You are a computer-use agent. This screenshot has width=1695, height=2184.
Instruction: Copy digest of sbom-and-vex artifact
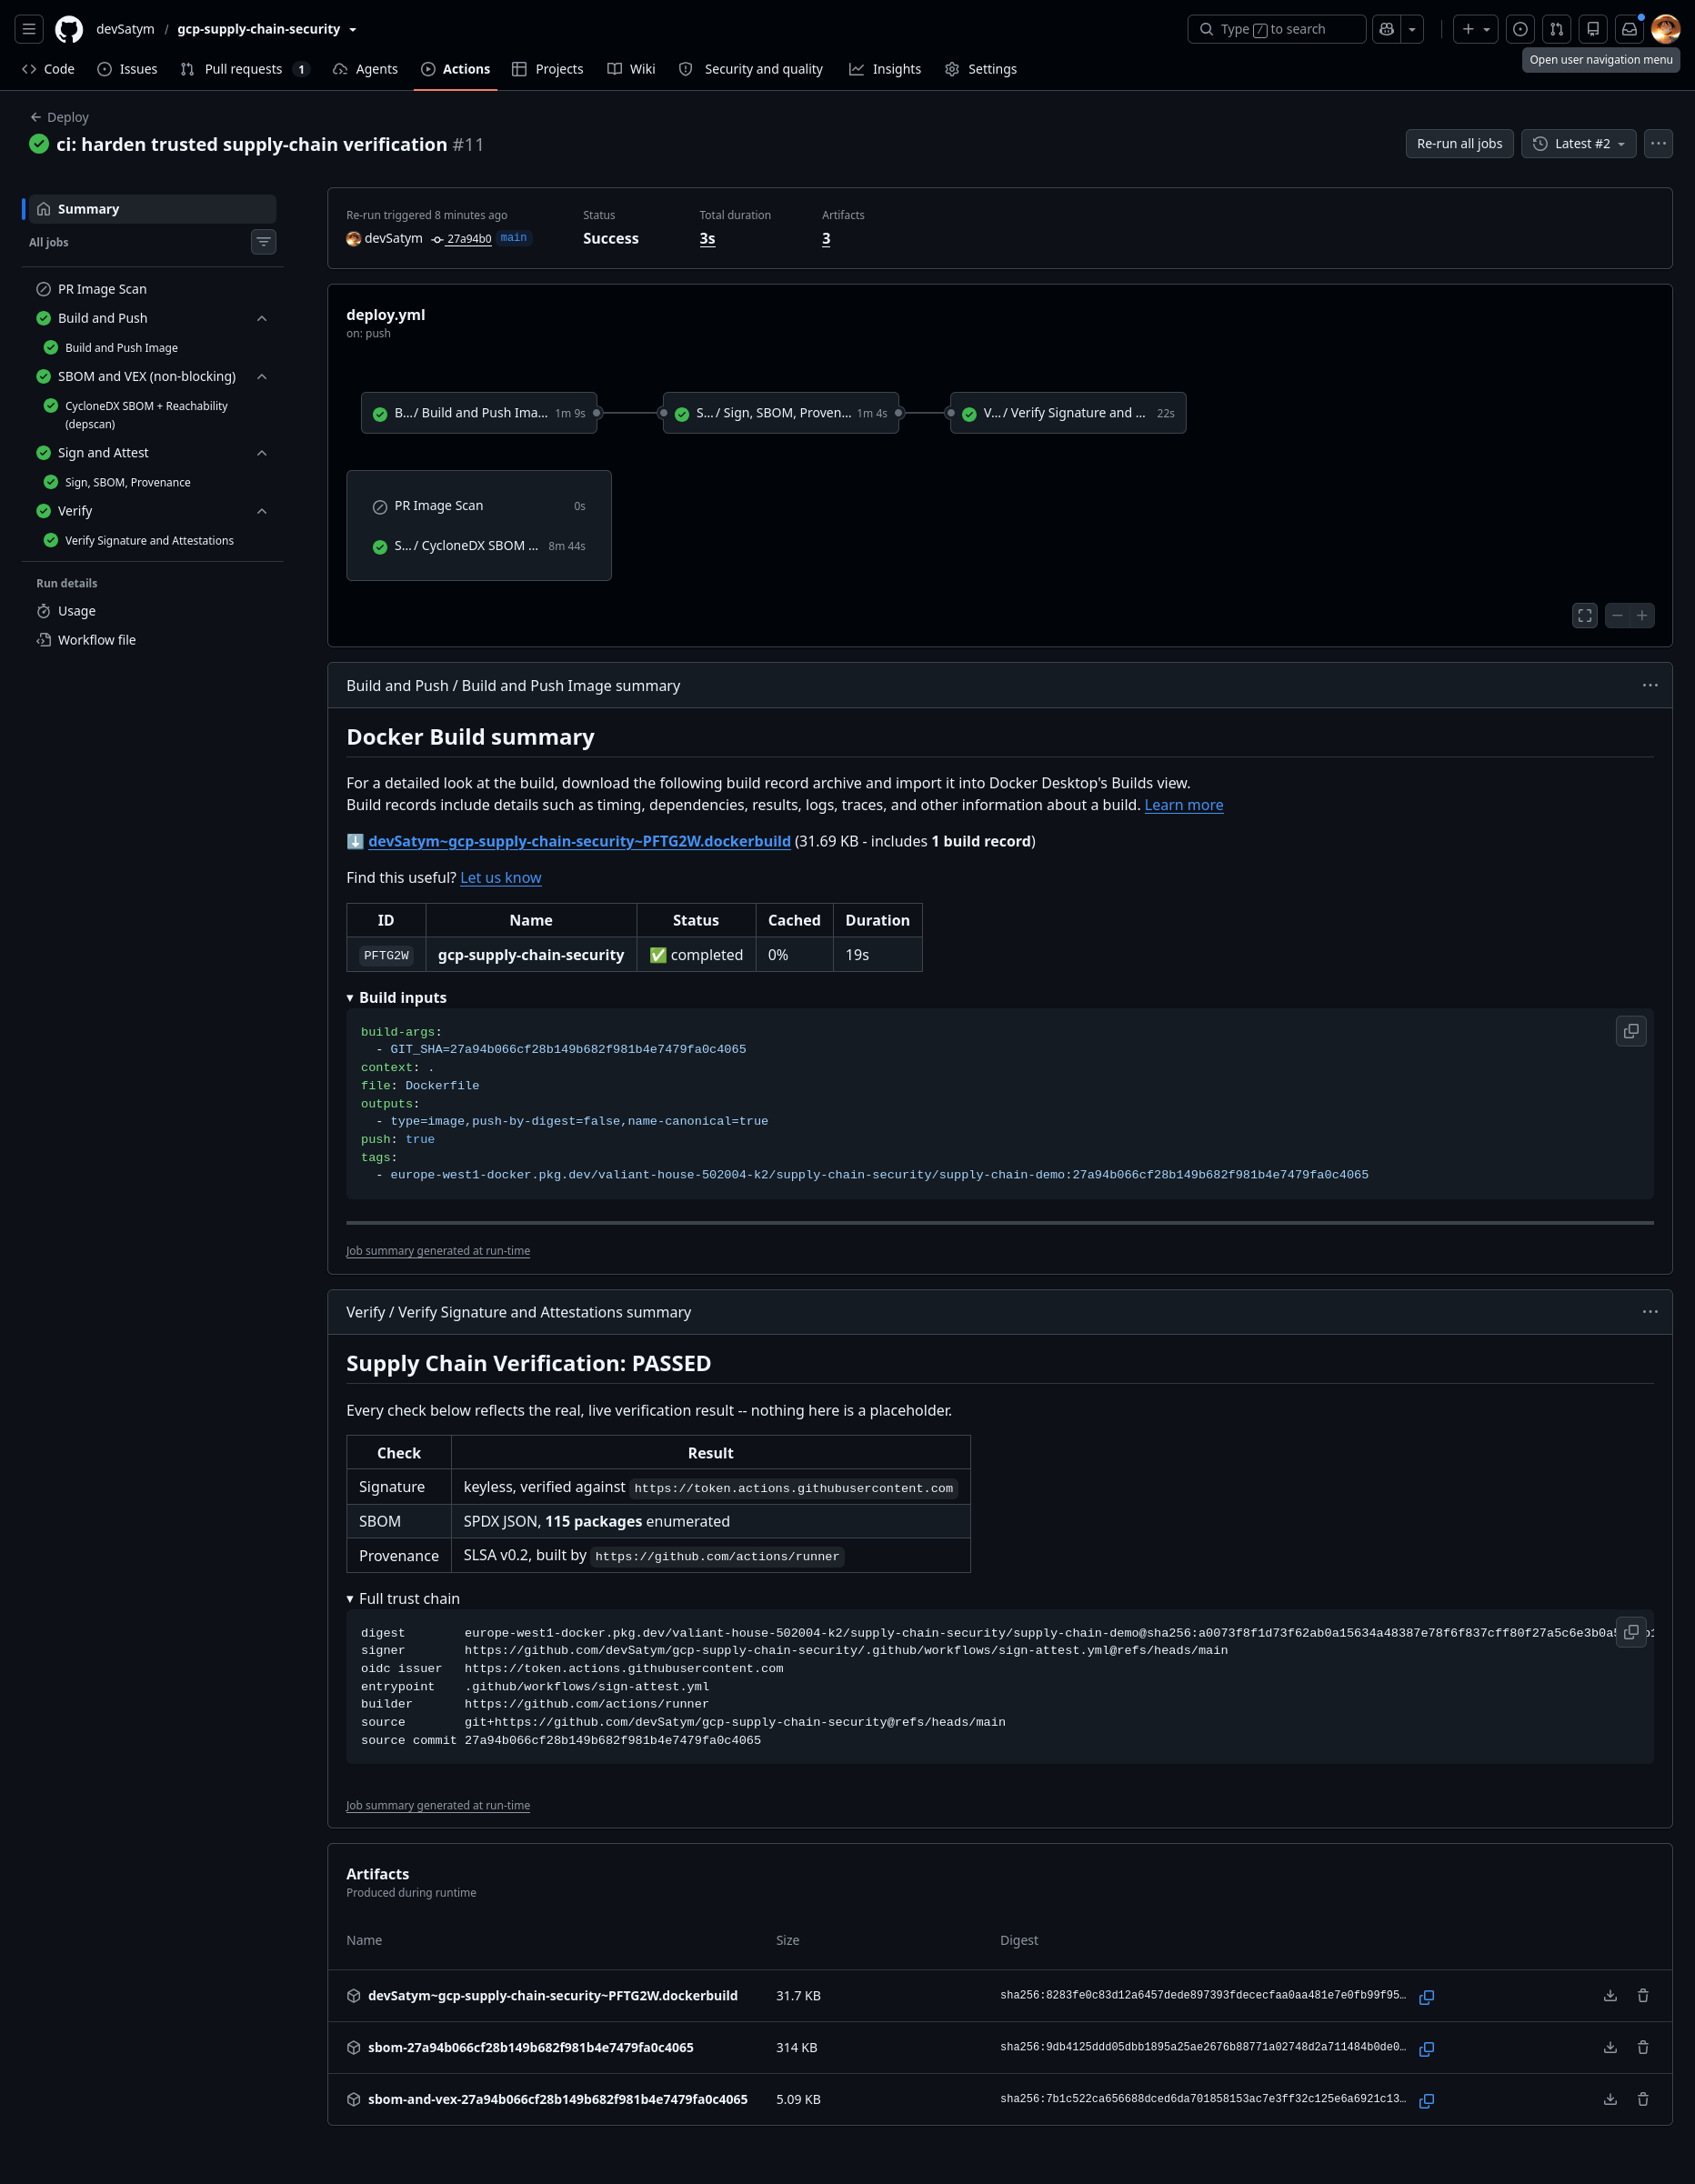pyautogui.click(x=1427, y=2100)
